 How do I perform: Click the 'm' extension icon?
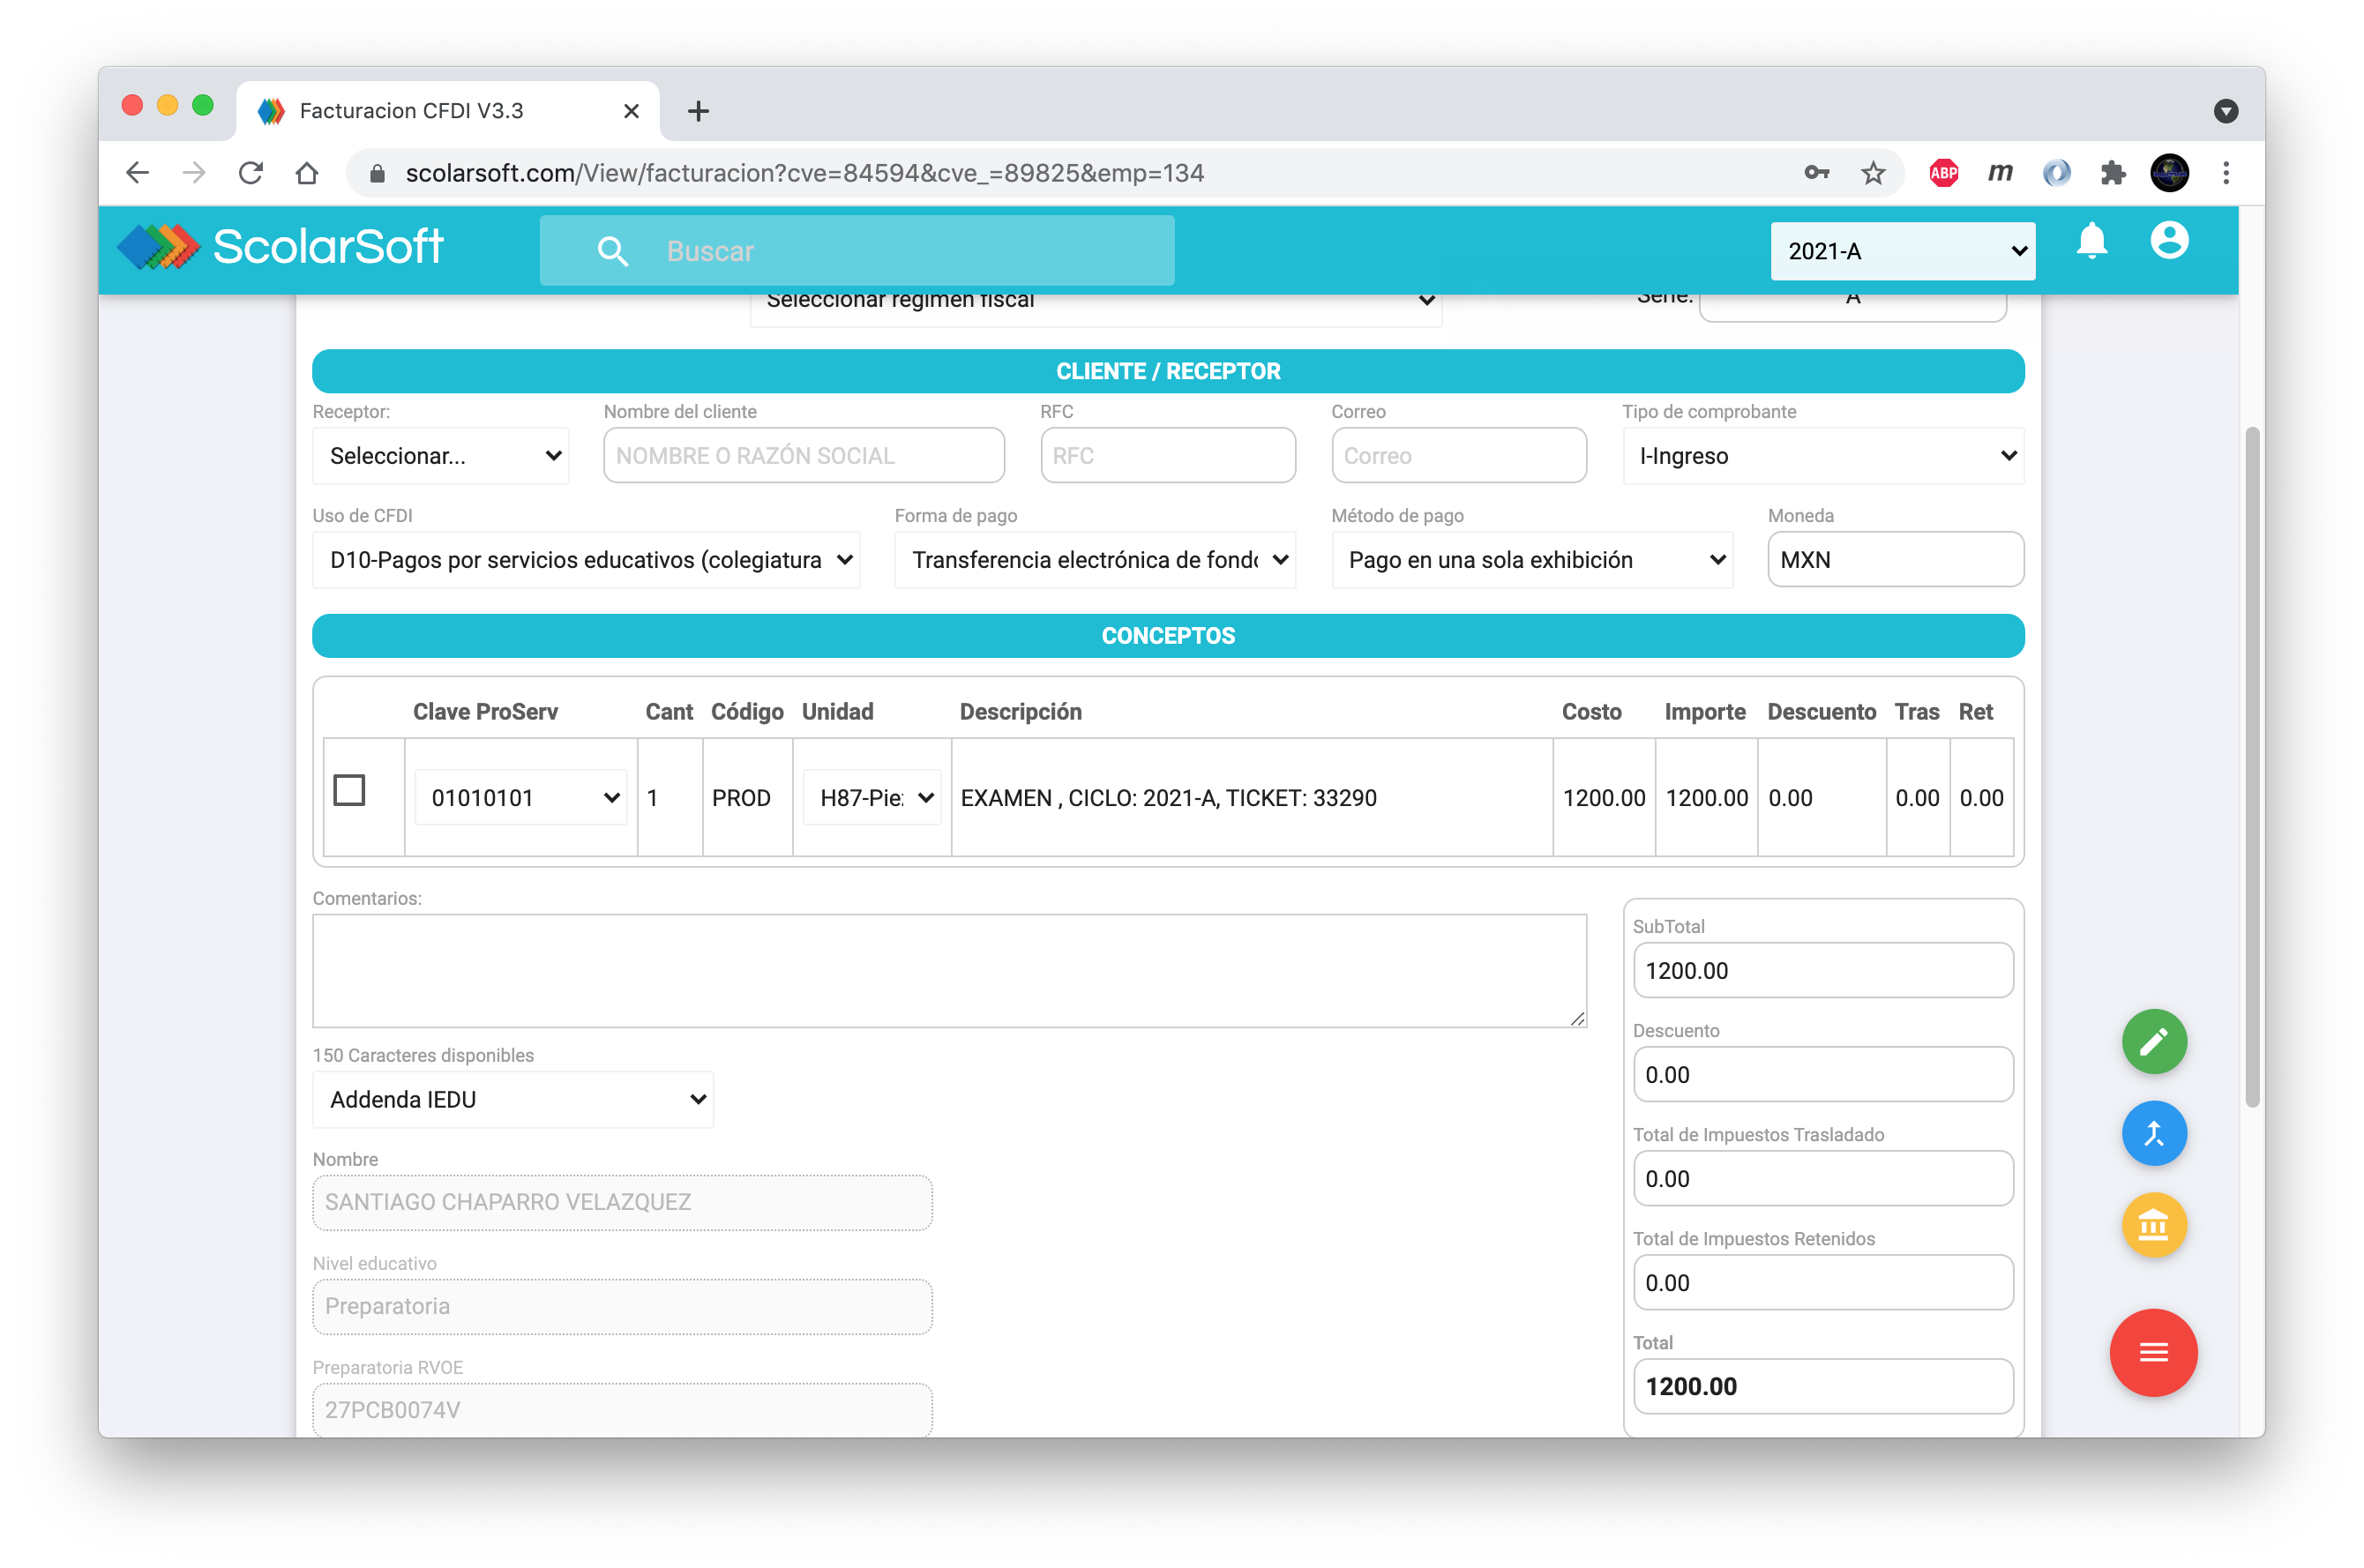1999,173
